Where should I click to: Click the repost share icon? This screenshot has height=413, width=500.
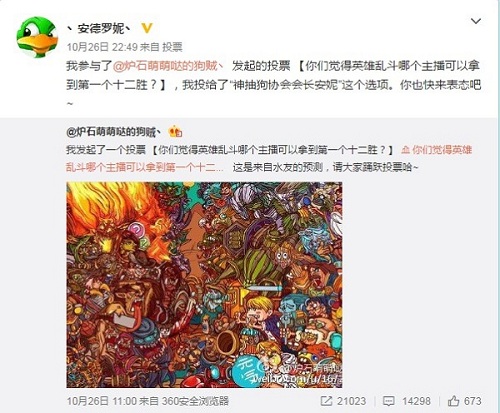click(x=326, y=401)
